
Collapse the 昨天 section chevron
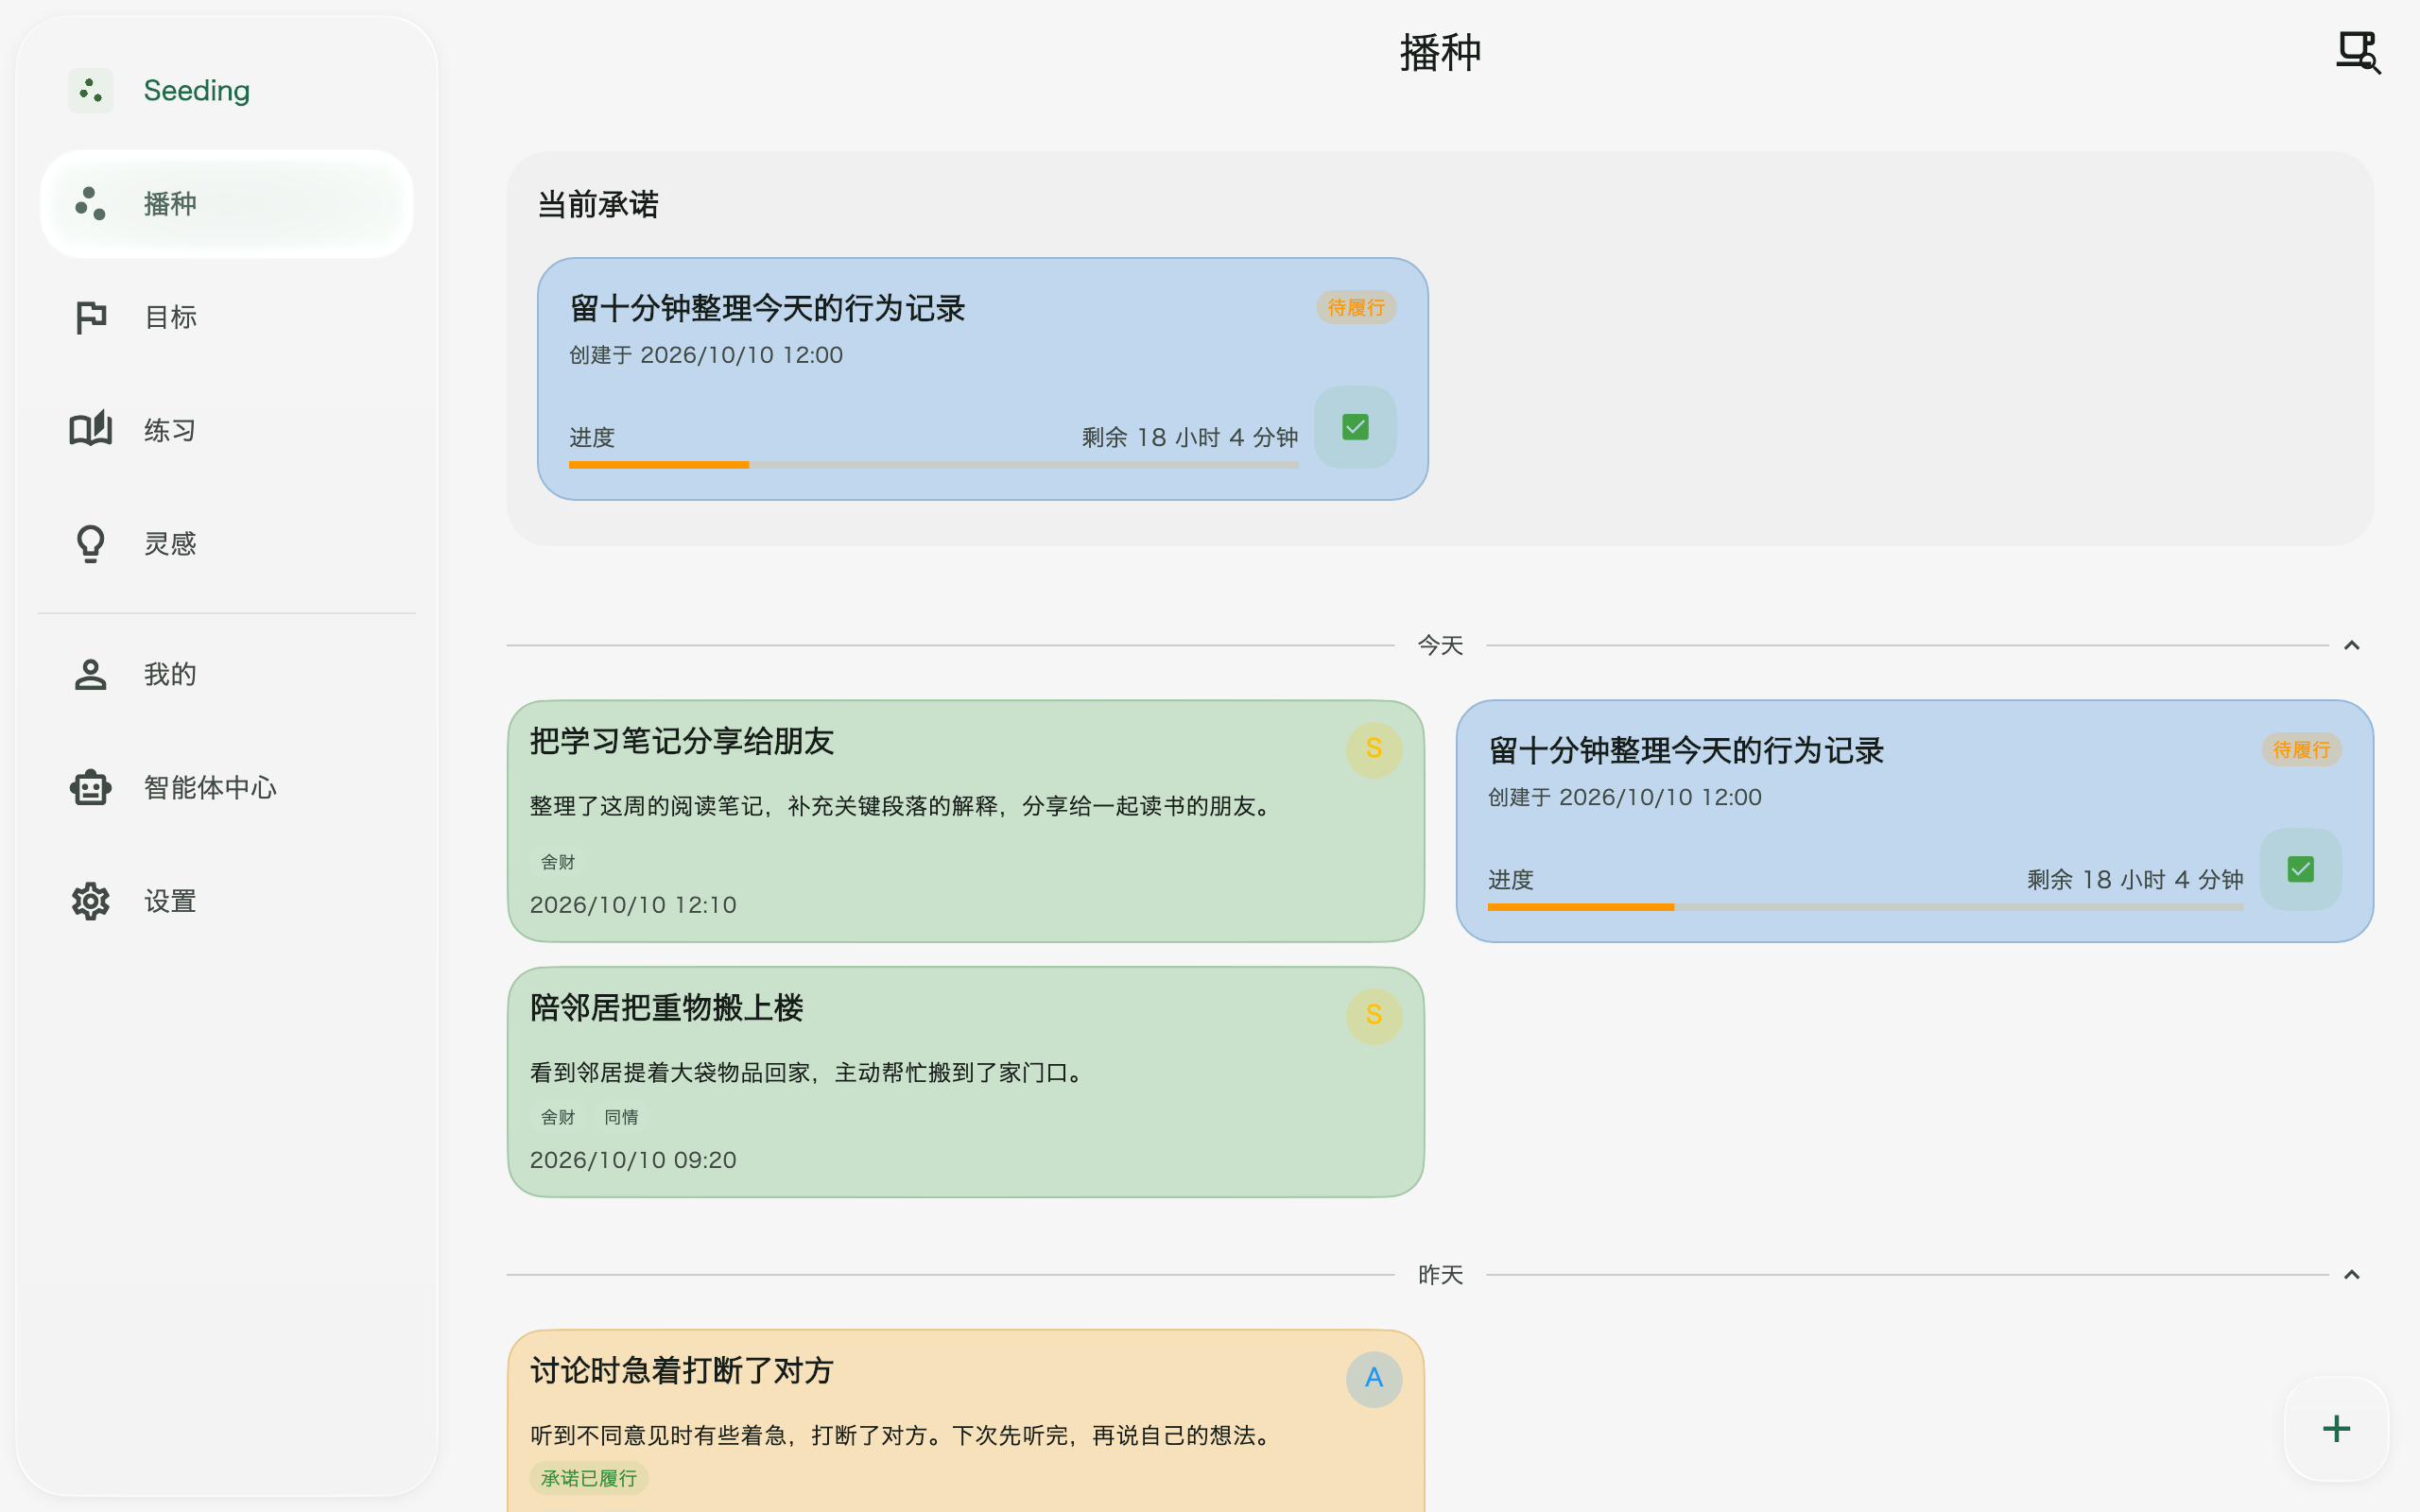[x=2352, y=1275]
